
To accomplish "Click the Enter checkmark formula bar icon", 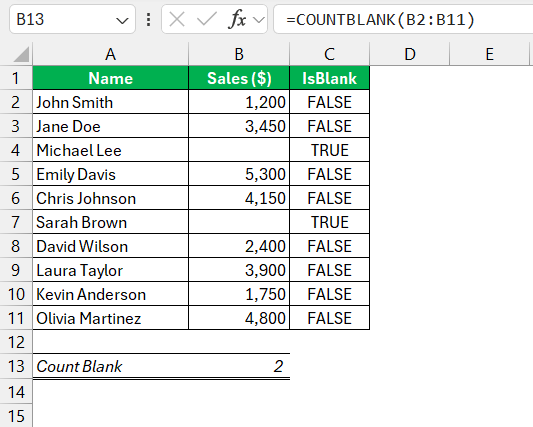I will tap(207, 19).
